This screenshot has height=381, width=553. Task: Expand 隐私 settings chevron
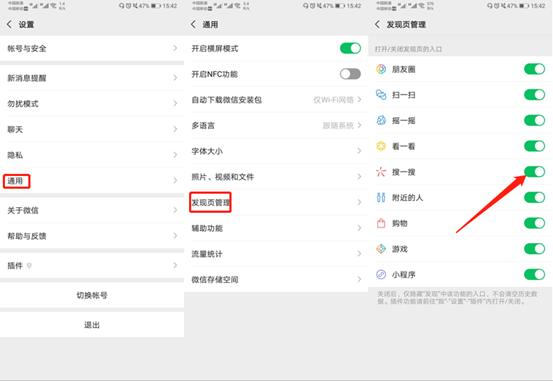coord(175,155)
